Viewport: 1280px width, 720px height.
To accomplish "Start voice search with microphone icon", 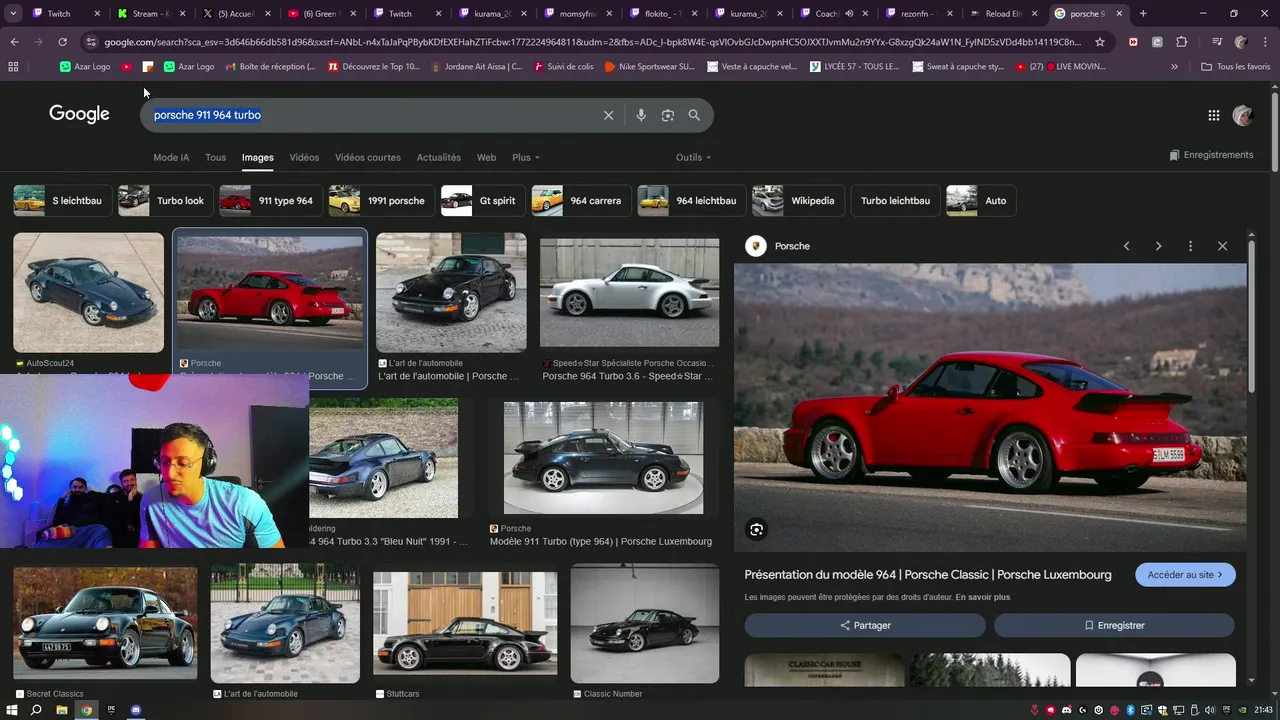I will [x=641, y=115].
